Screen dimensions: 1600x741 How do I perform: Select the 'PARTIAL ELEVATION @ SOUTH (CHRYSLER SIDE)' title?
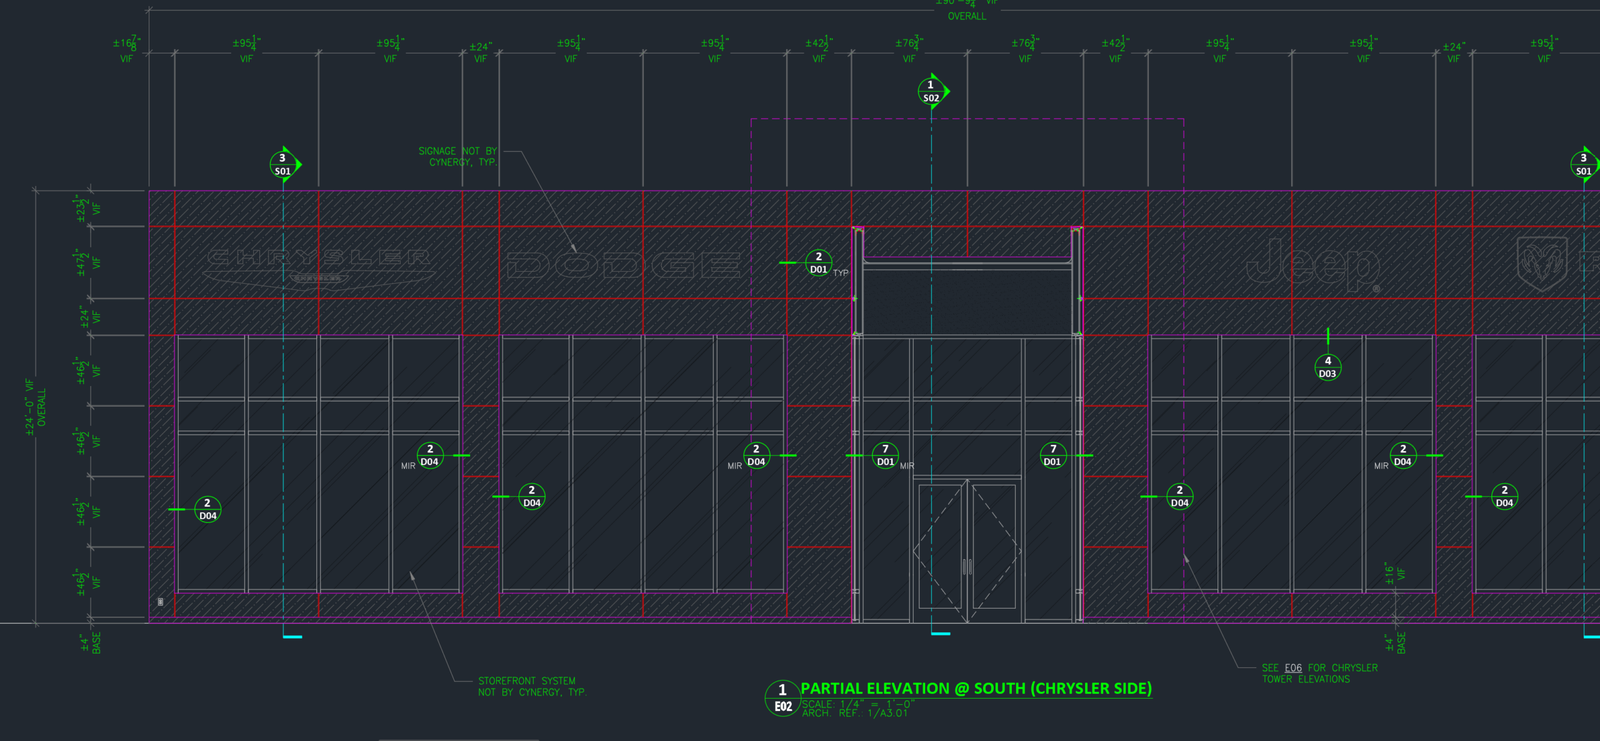point(976,689)
